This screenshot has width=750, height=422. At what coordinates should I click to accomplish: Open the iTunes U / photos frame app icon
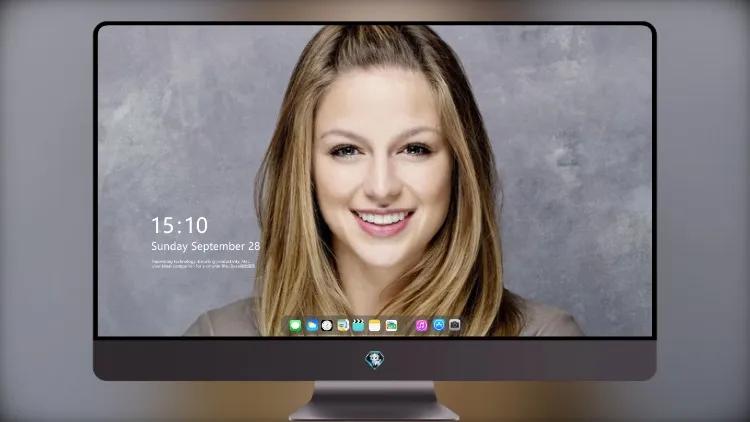(391, 326)
